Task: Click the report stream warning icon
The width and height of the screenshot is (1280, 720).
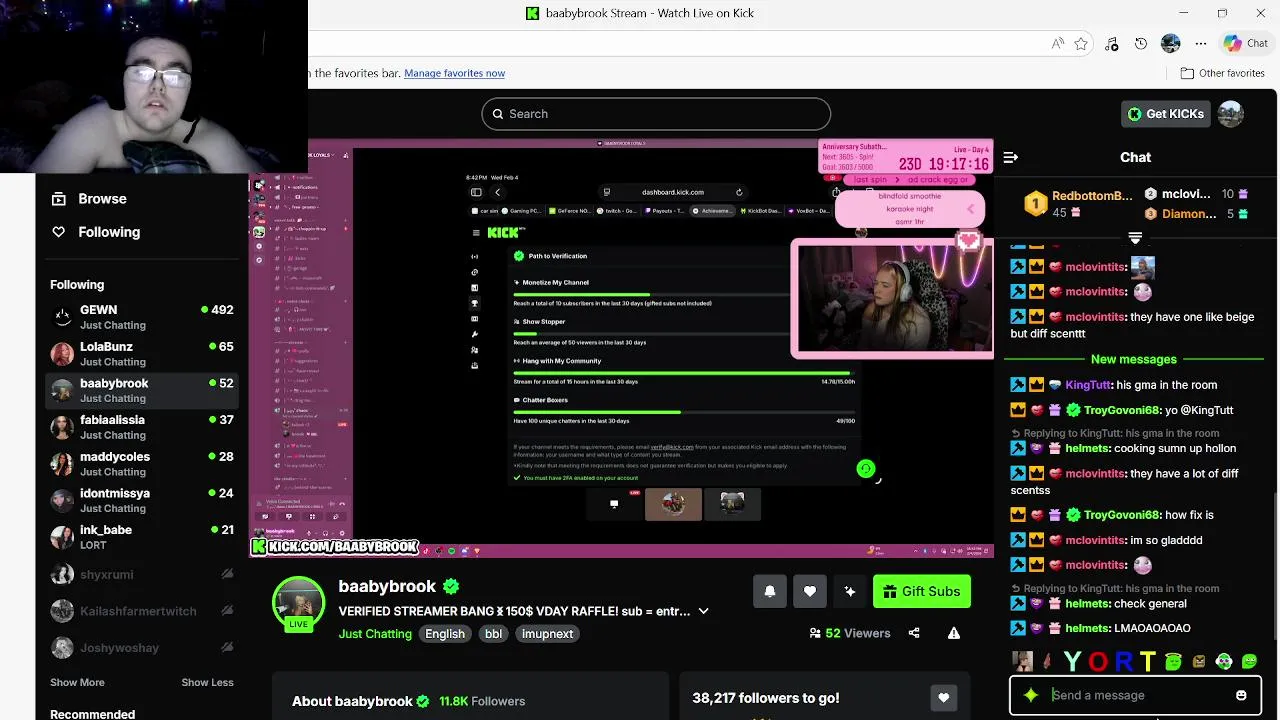Action: click(954, 633)
